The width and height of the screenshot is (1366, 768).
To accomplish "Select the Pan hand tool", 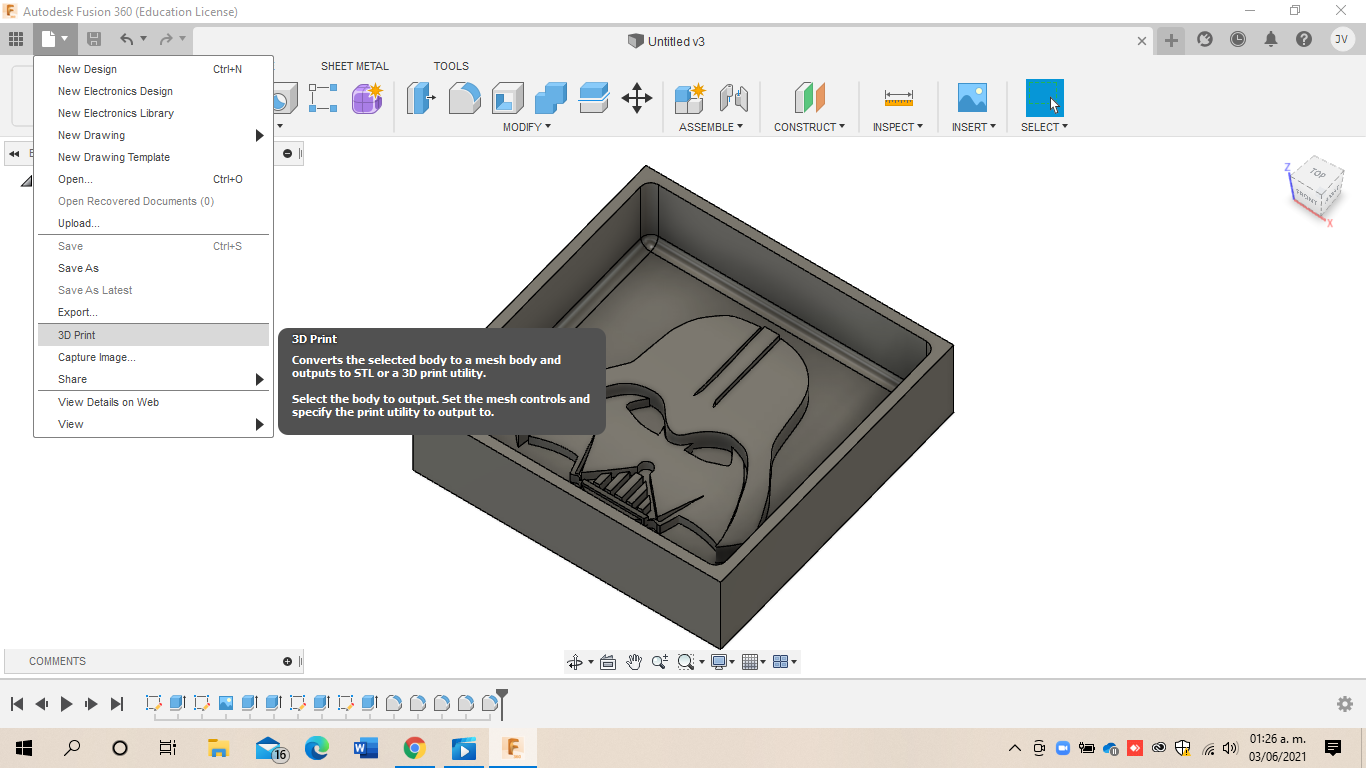I will point(634,662).
